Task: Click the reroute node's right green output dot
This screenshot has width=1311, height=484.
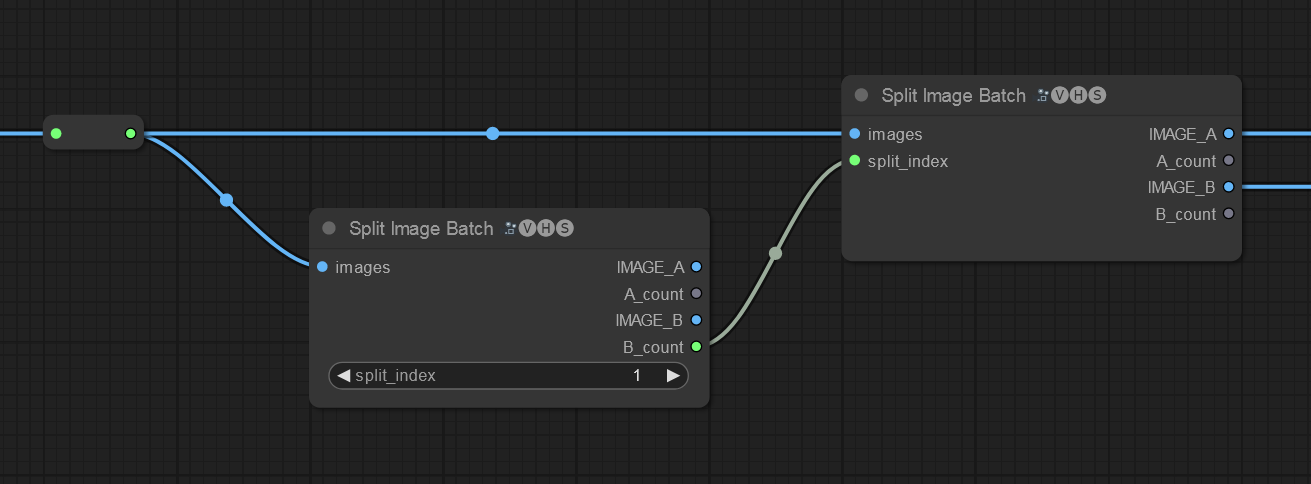Action: point(130,133)
